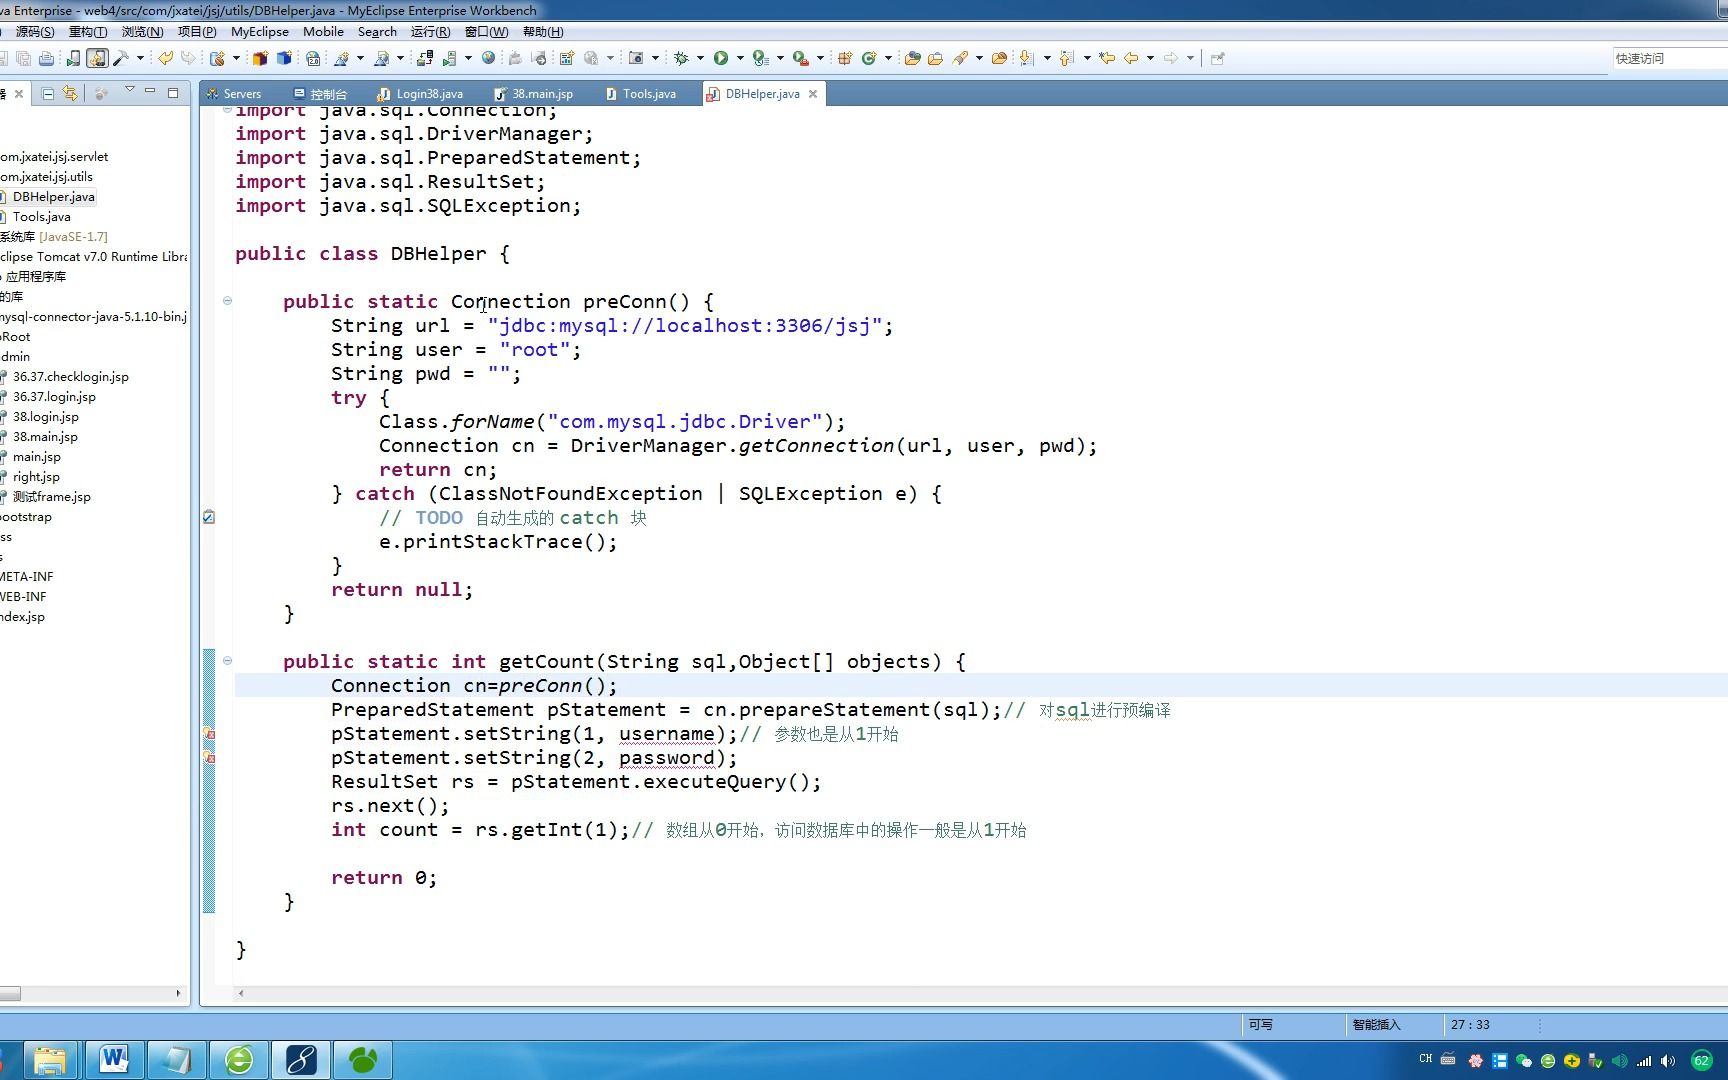Open the 运行(R) menu
The width and height of the screenshot is (1728, 1080).
coord(430,32)
